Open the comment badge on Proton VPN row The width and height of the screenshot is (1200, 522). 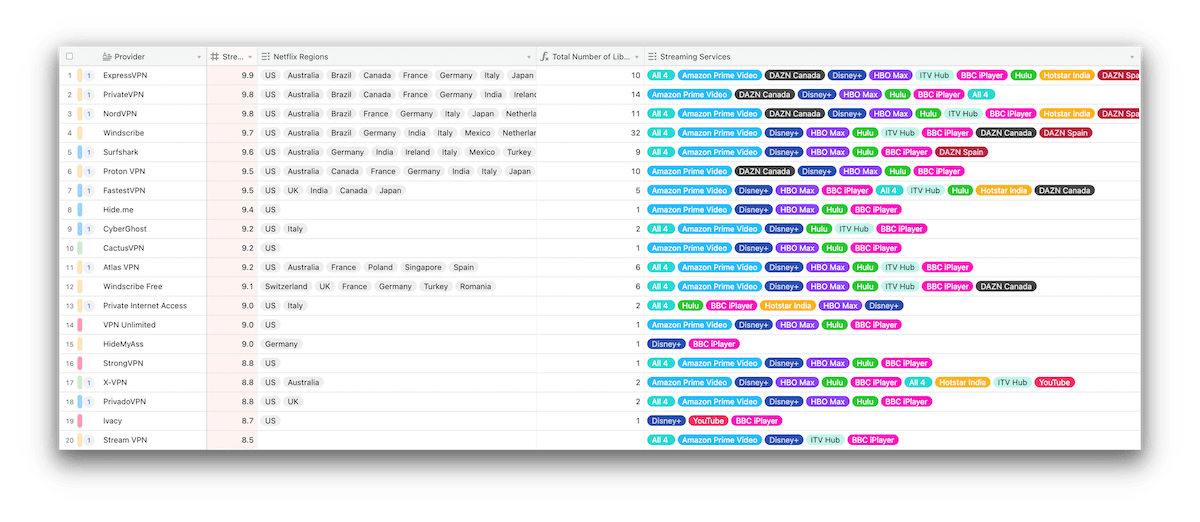[88, 172]
